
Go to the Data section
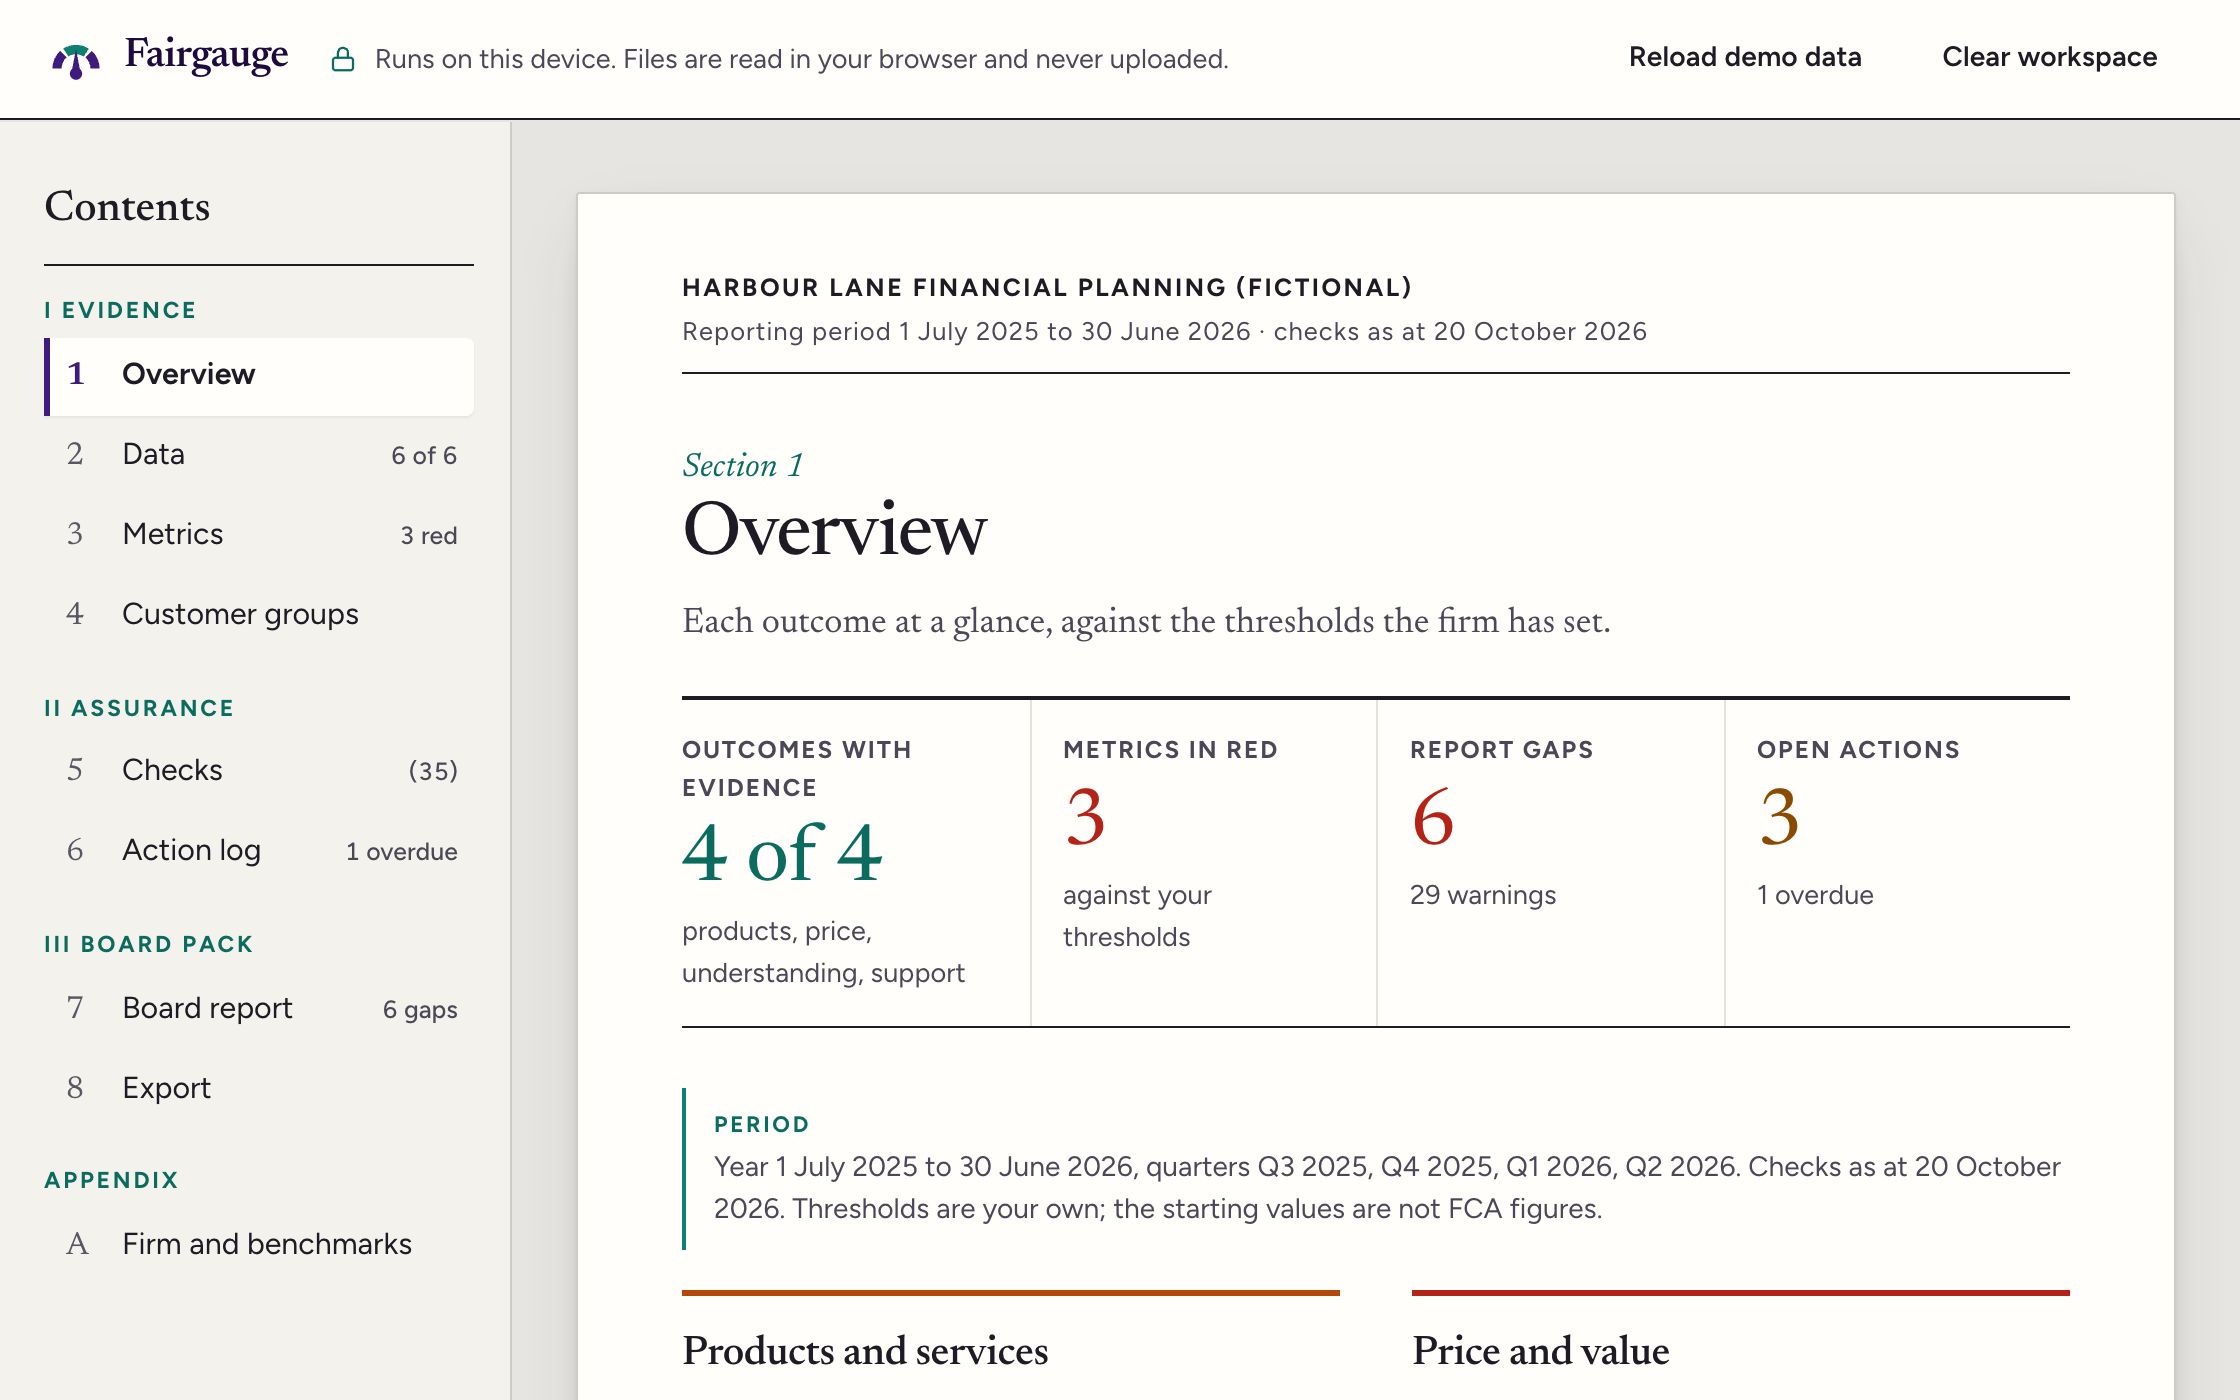[259, 455]
